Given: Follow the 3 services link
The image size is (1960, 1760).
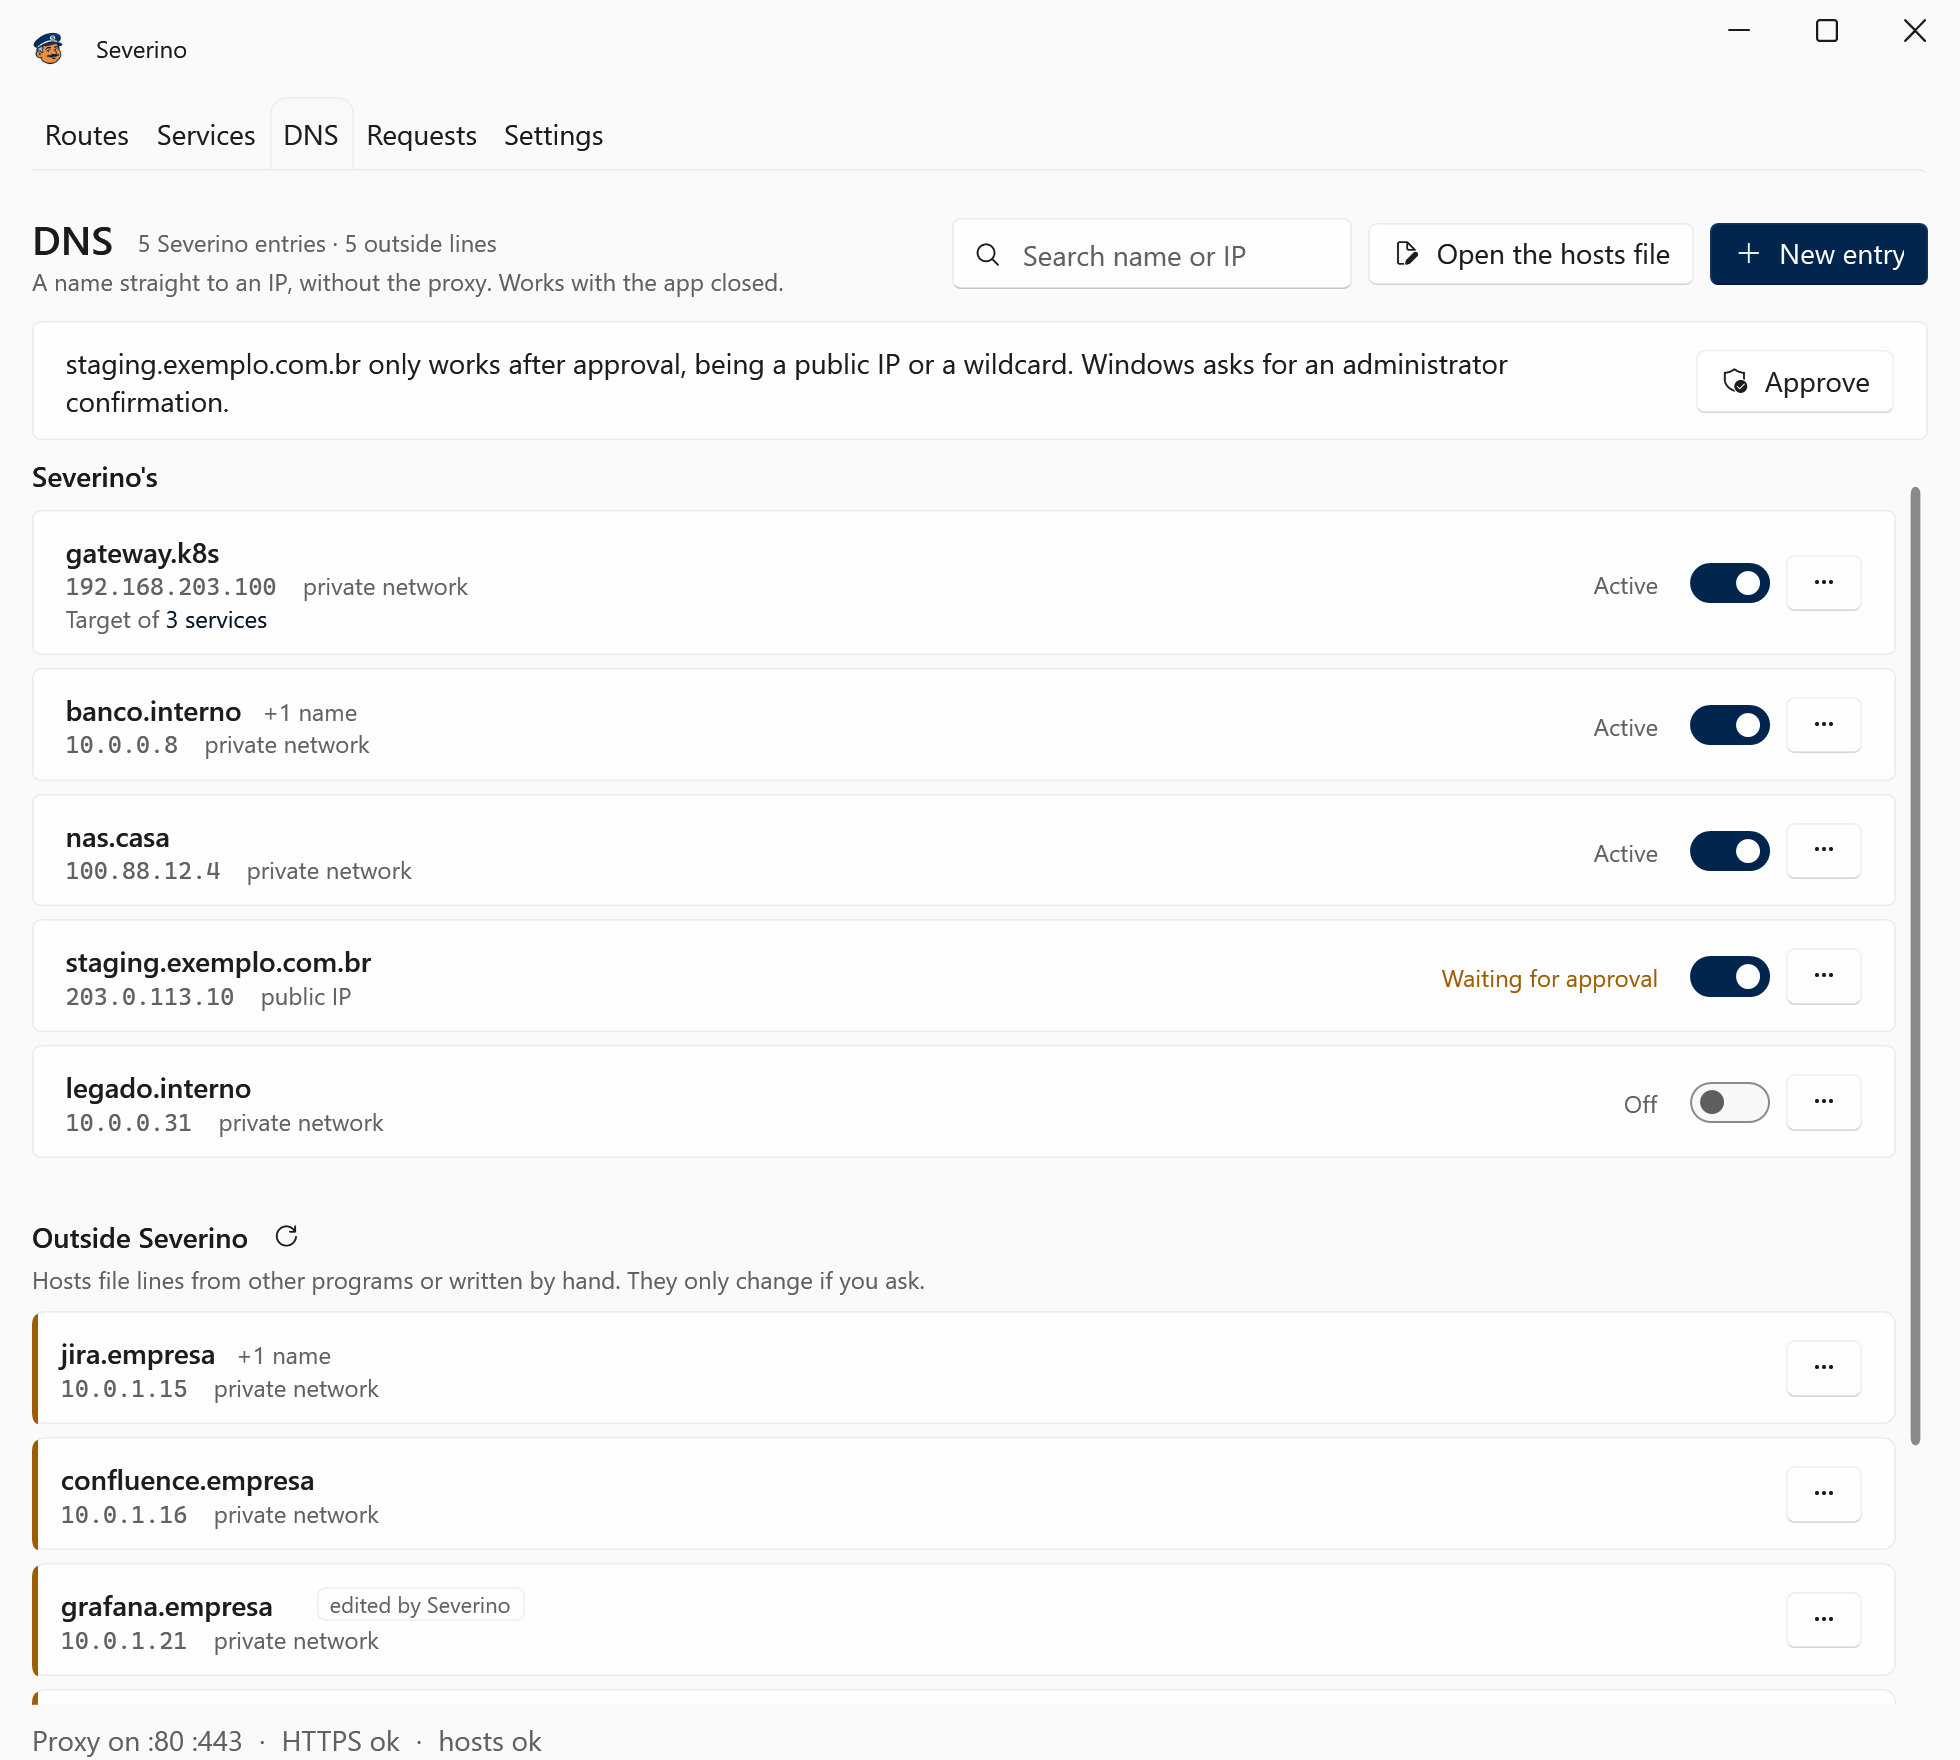Looking at the screenshot, I should point(216,620).
